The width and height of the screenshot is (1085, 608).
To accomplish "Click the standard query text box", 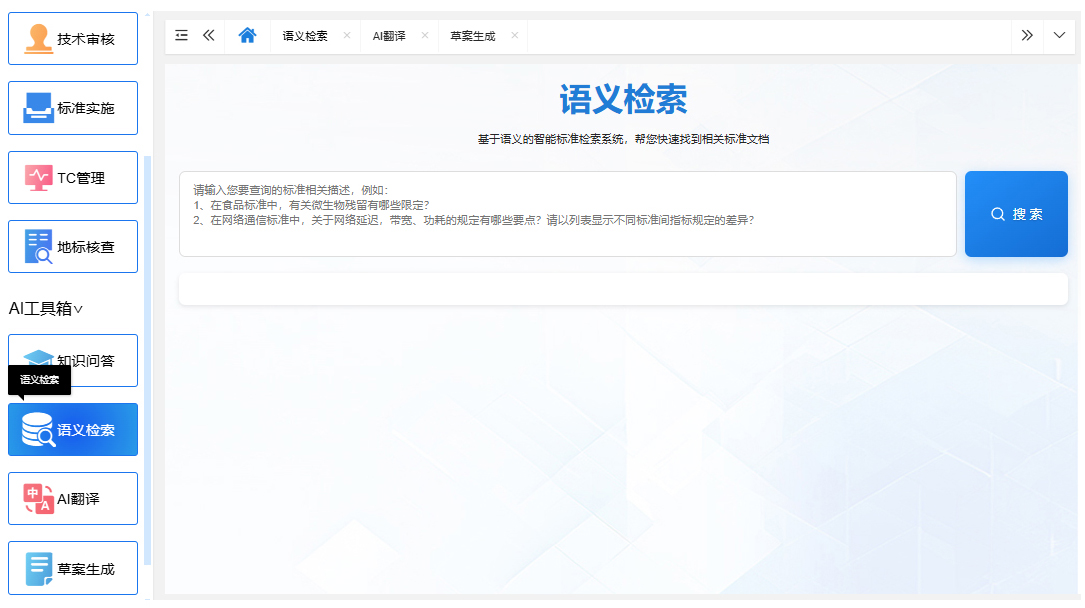I will tap(567, 214).
